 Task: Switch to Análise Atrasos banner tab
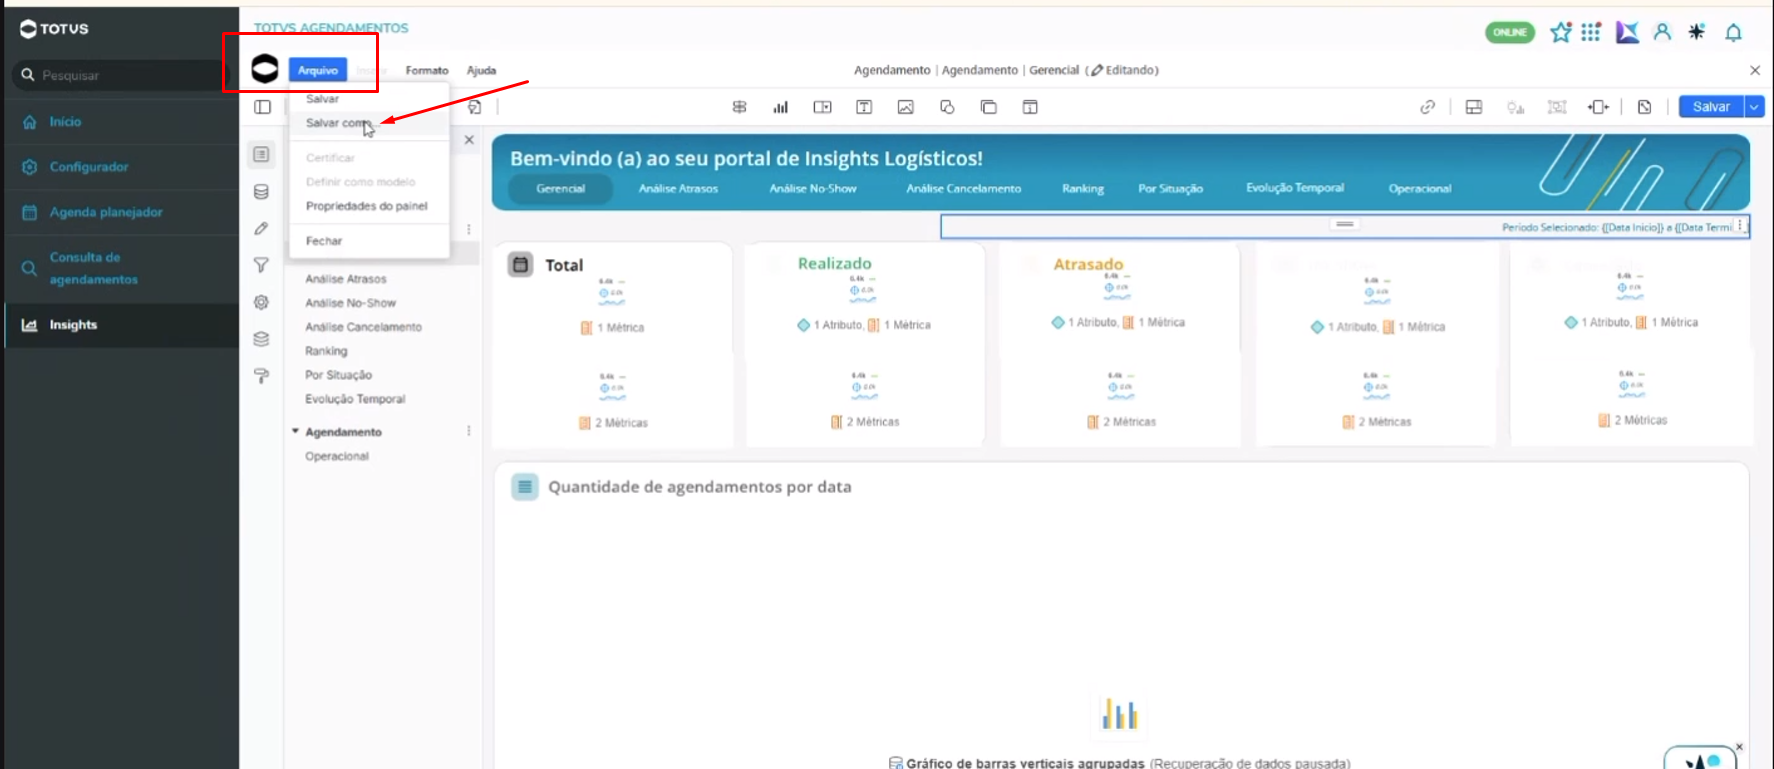(x=678, y=188)
